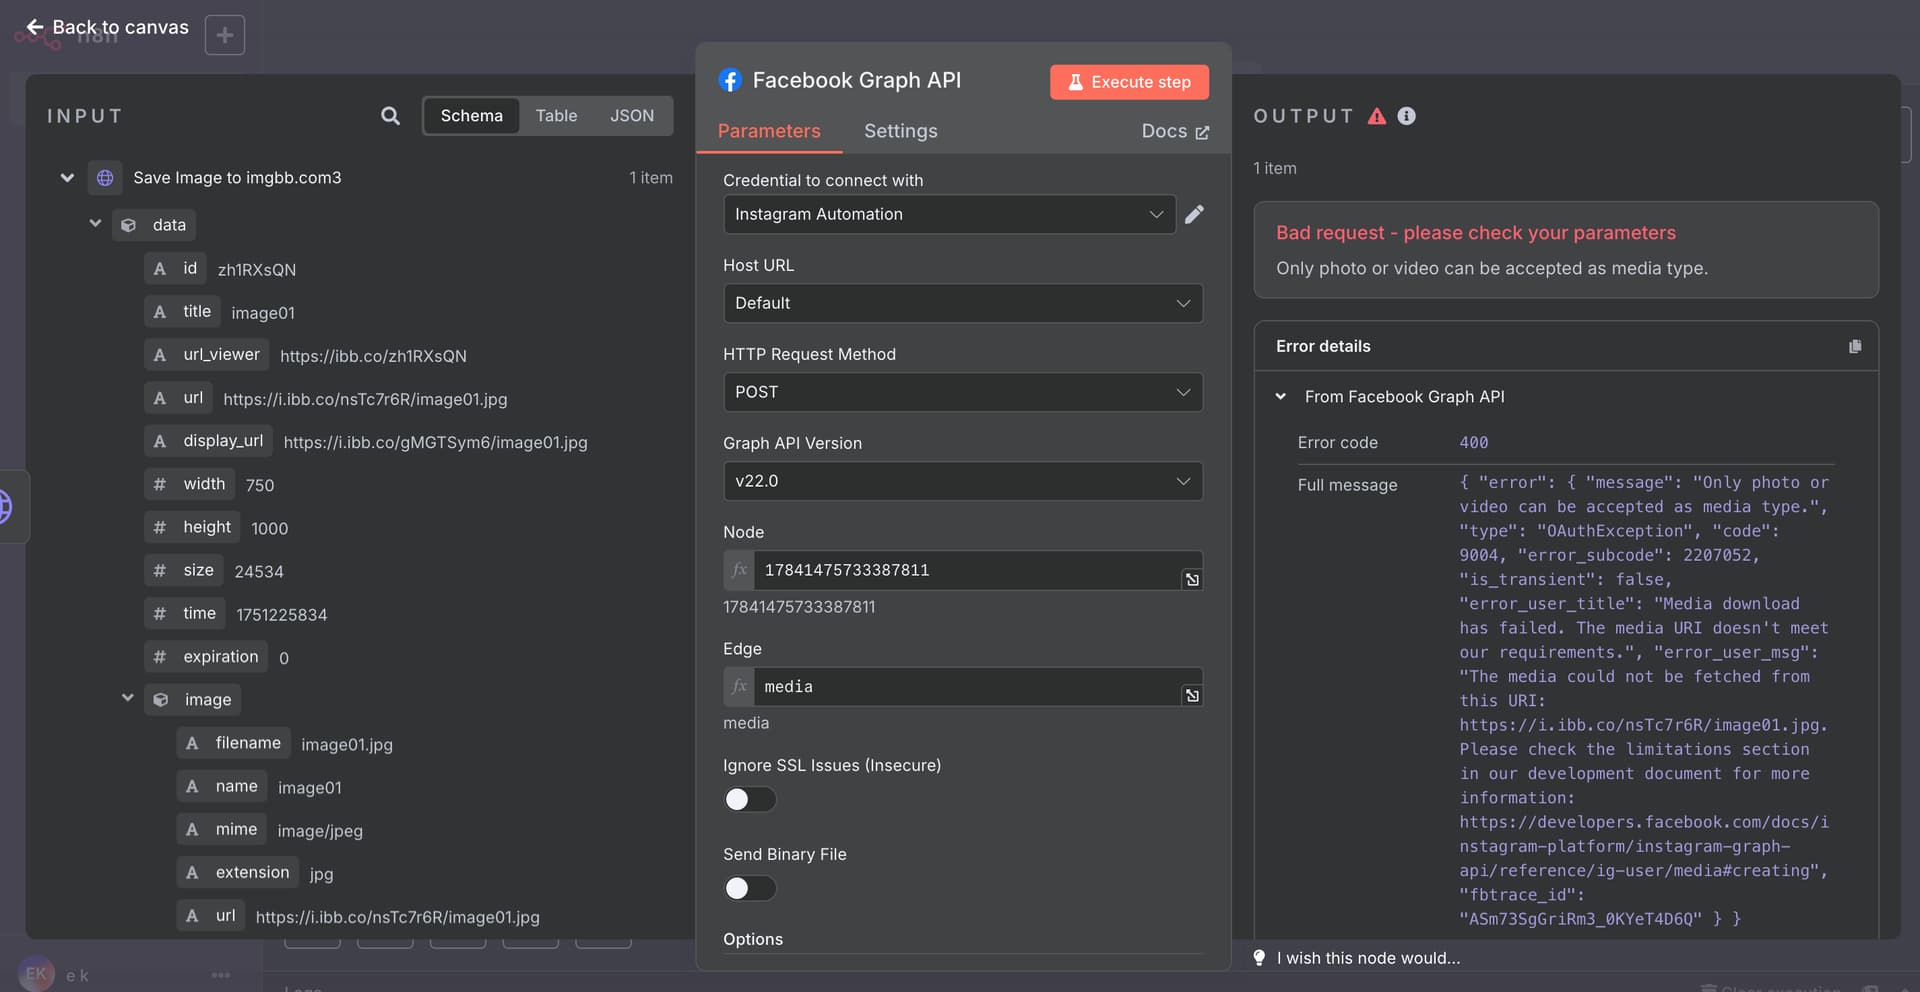Click the globe icon beside Save Image node

click(105, 178)
